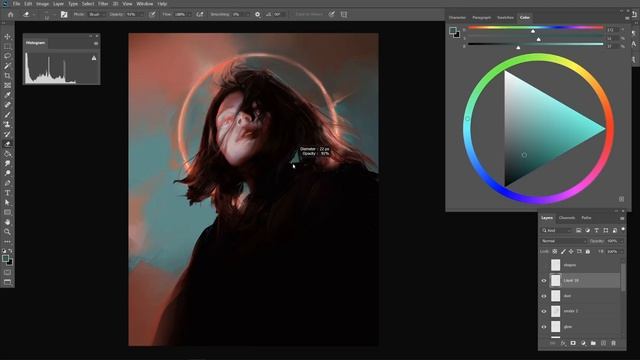Delete layer using the trash icon
Screen dimensions: 640x360
[613, 343]
